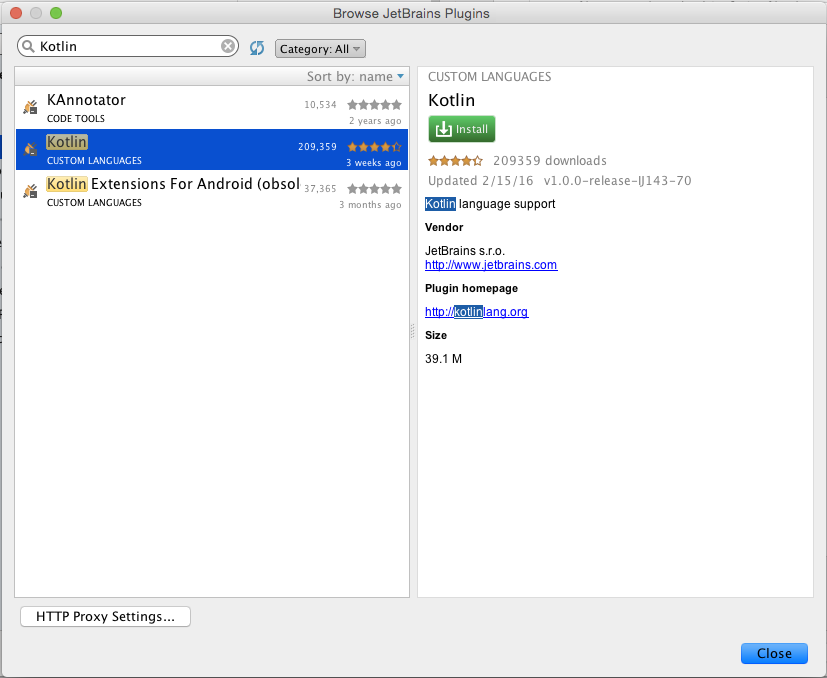Click version v1.0.0-release-IJ143-70 text
827x678 pixels.
pos(617,181)
